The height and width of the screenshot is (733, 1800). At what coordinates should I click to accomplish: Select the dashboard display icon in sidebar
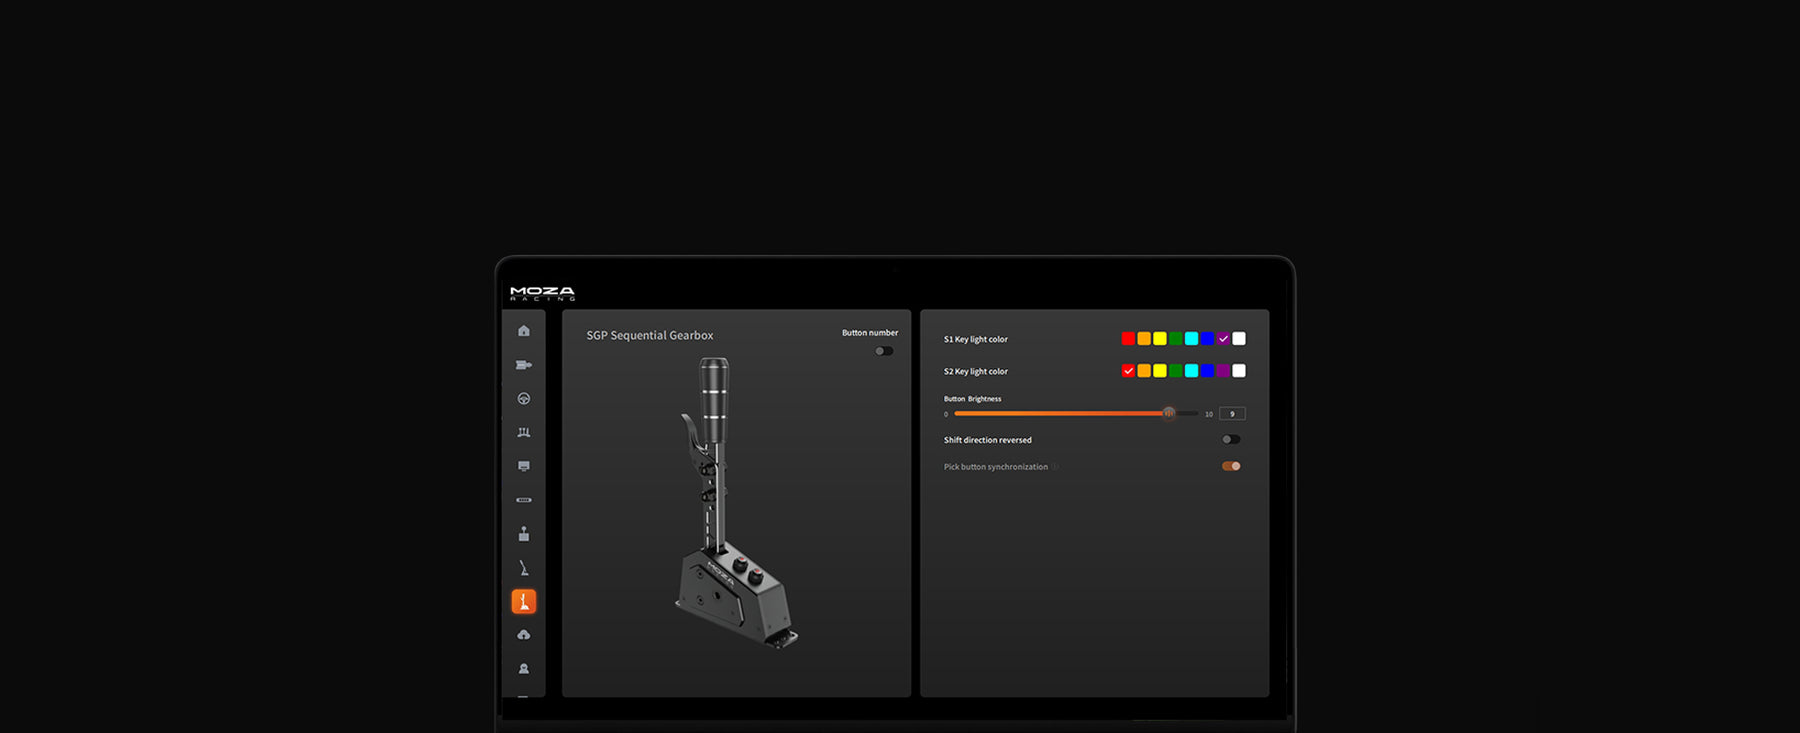[523, 466]
